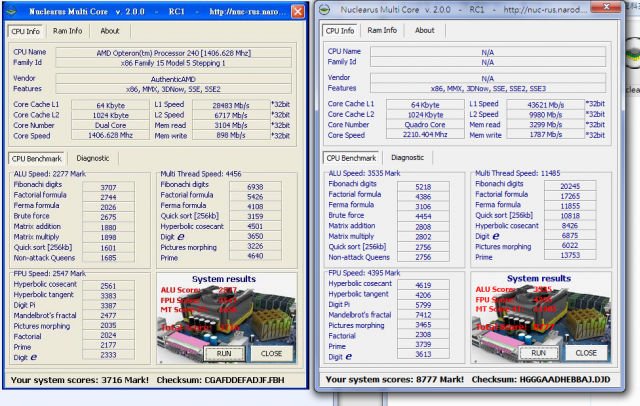This screenshot has width=640, height=406.
Task: Click Fibonachi digits multi thread value 20245
Action: click(x=570, y=186)
